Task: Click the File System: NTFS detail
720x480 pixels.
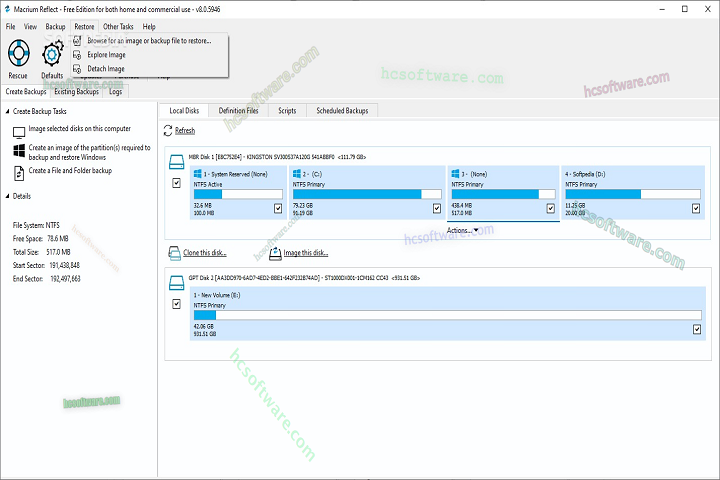Action: pos(36,225)
